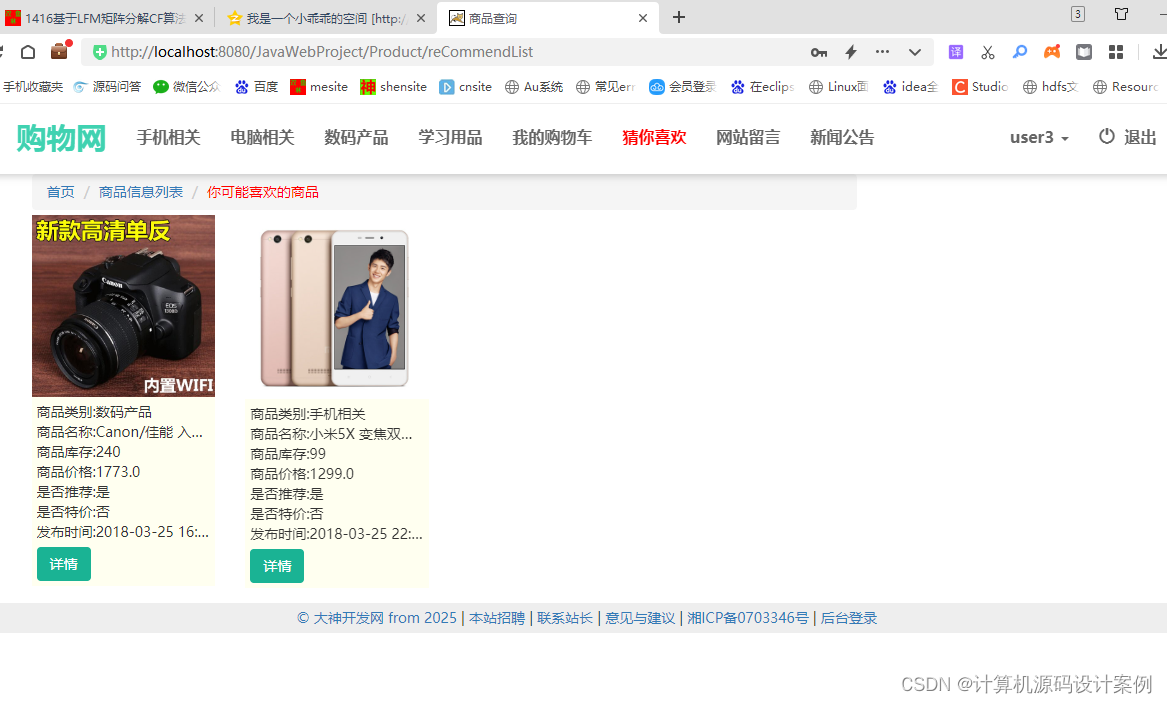Open the 百度 bookmark

[256, 87]
